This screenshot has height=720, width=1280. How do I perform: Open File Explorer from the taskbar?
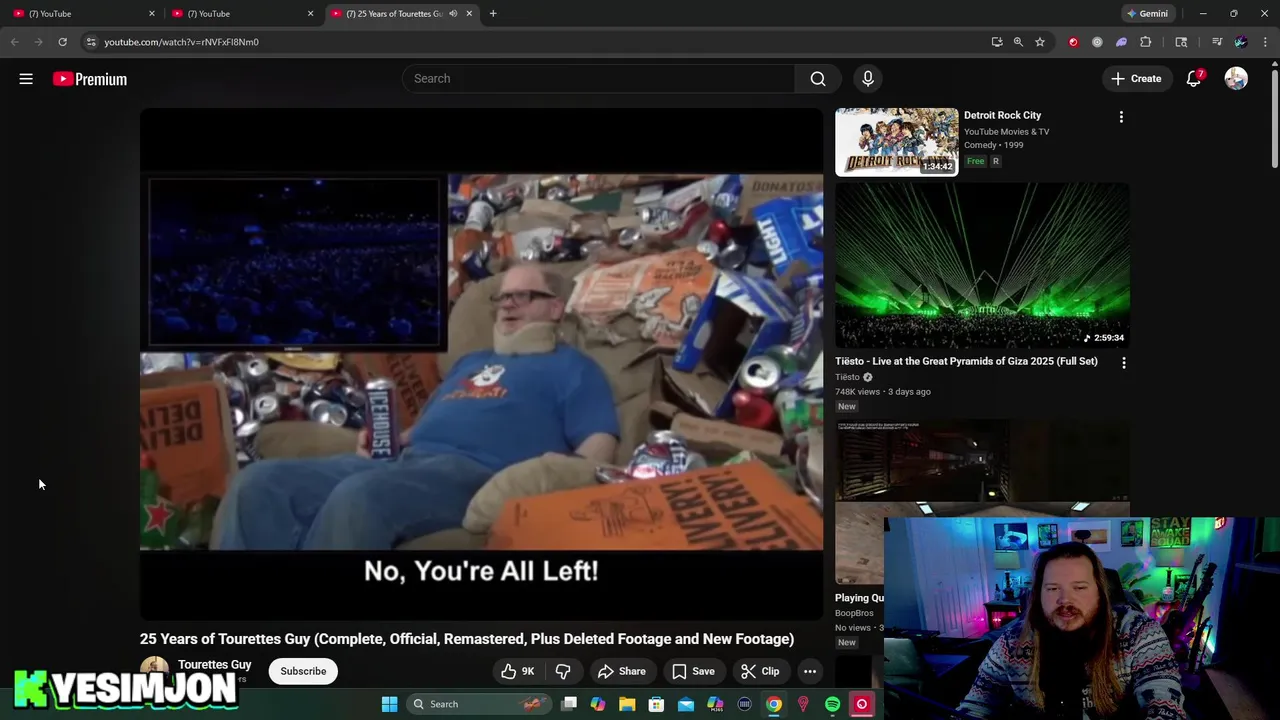click(x=627, y=704)
